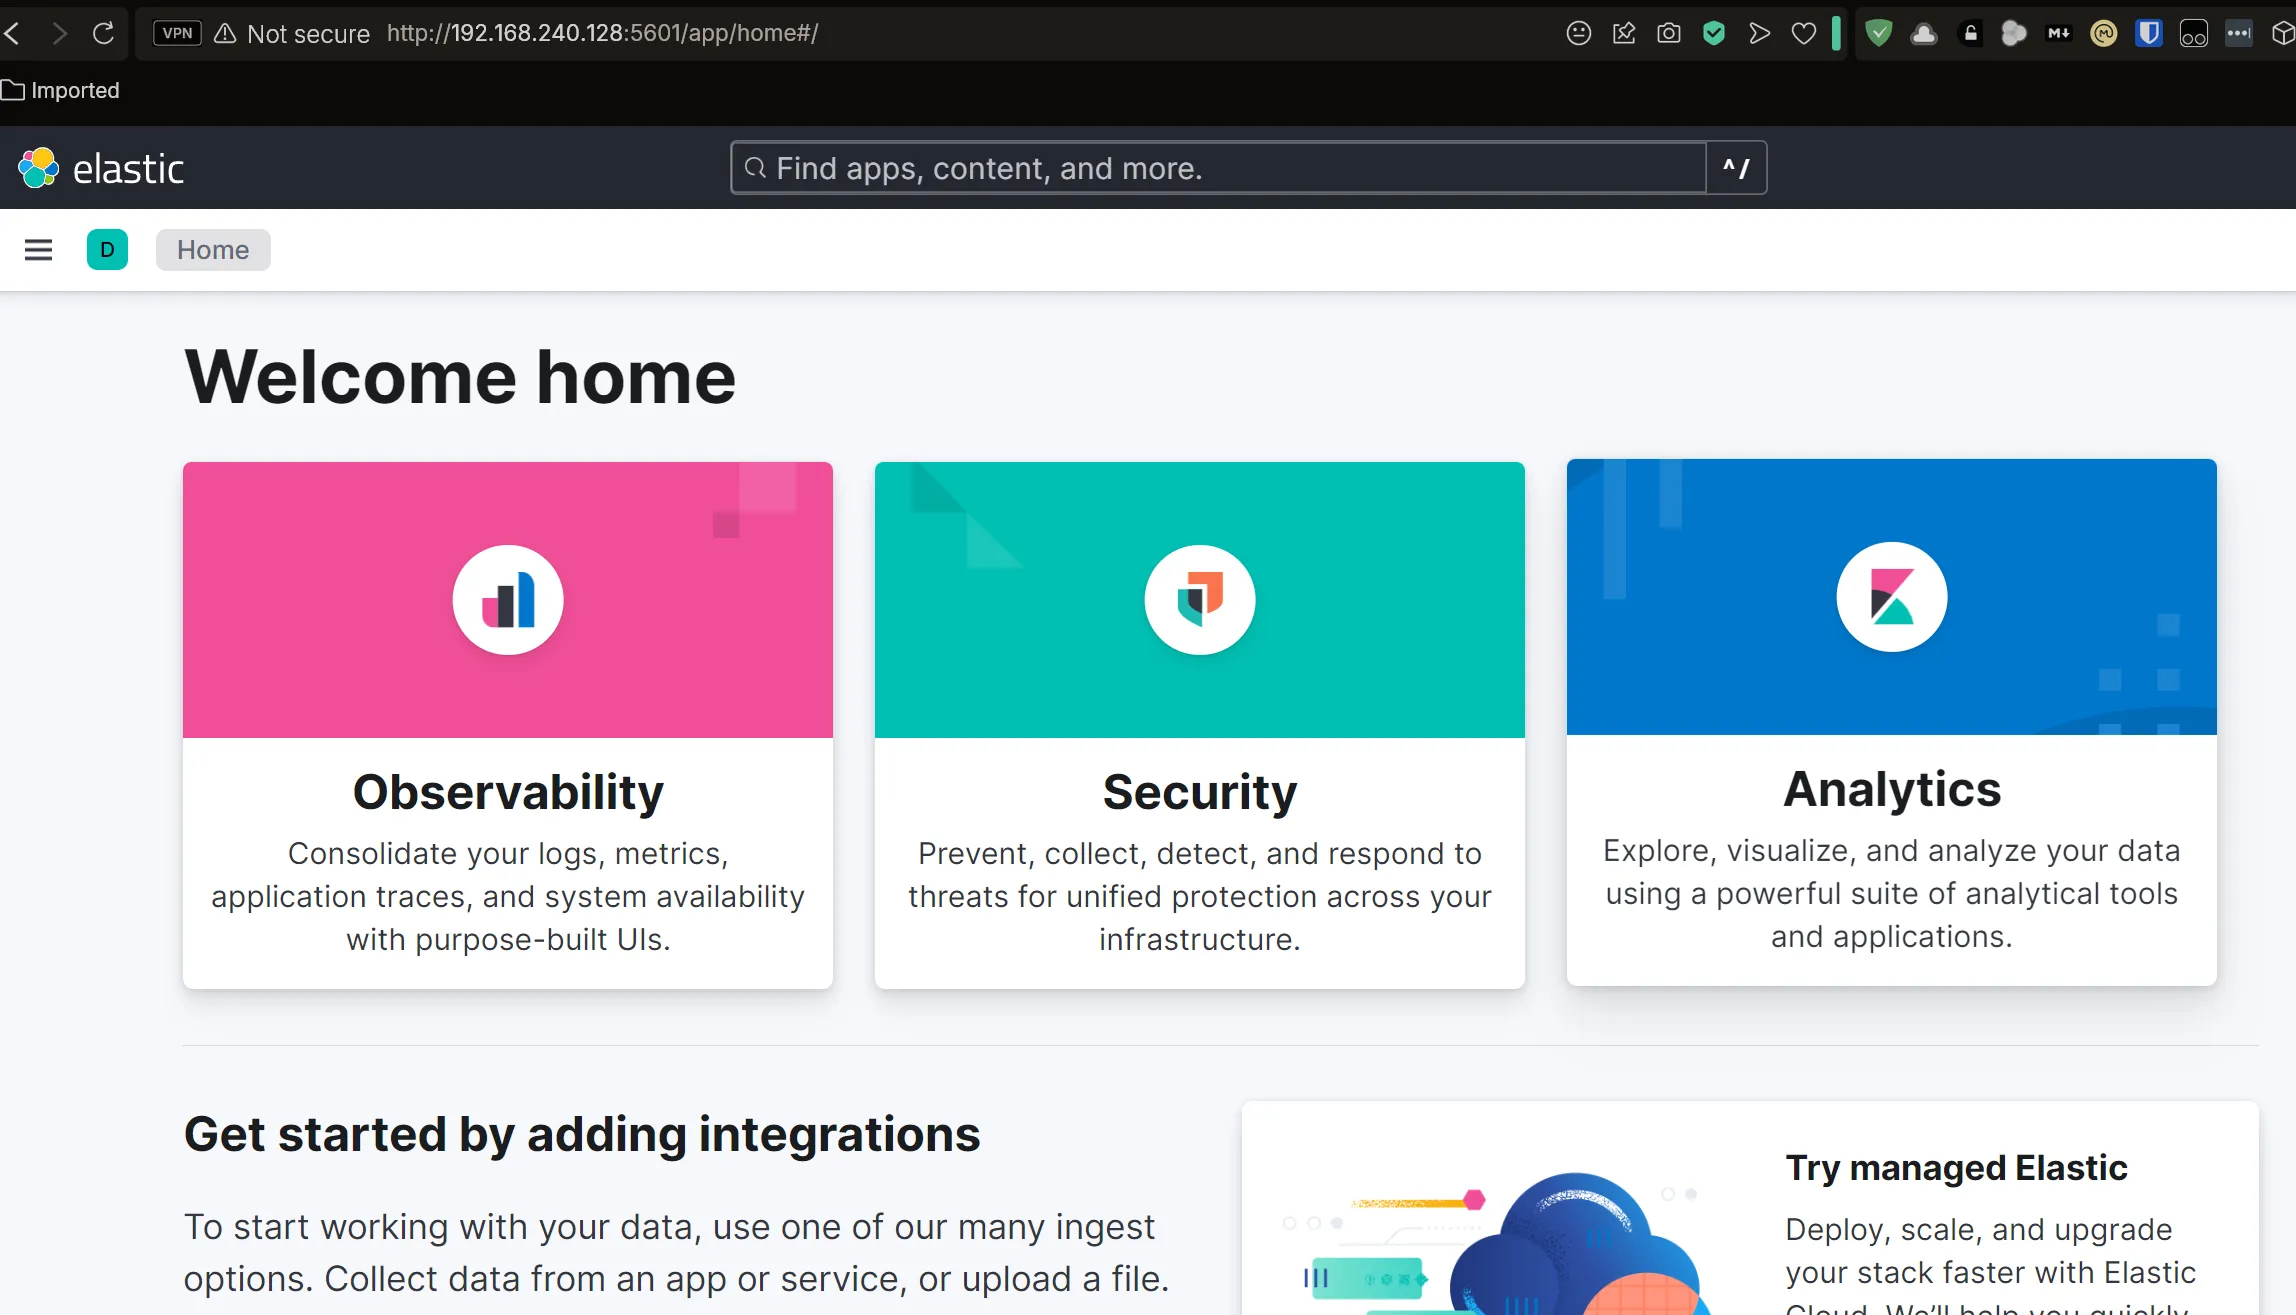The width and height of the screenshot is (2296, 1315).
Task: Click the AdGuard shield extension icon
Action: pos(1878,33)
